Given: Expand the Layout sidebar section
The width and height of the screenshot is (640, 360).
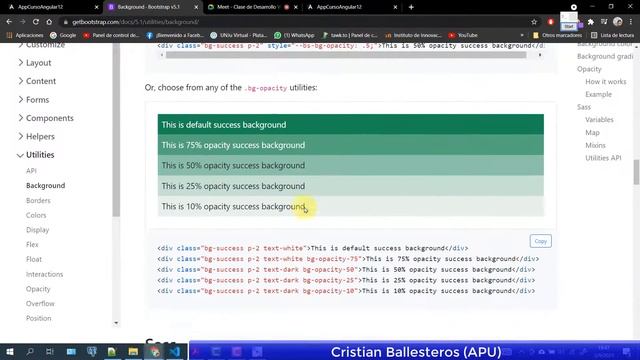Looking at the screenshot, I should [35, 62].
